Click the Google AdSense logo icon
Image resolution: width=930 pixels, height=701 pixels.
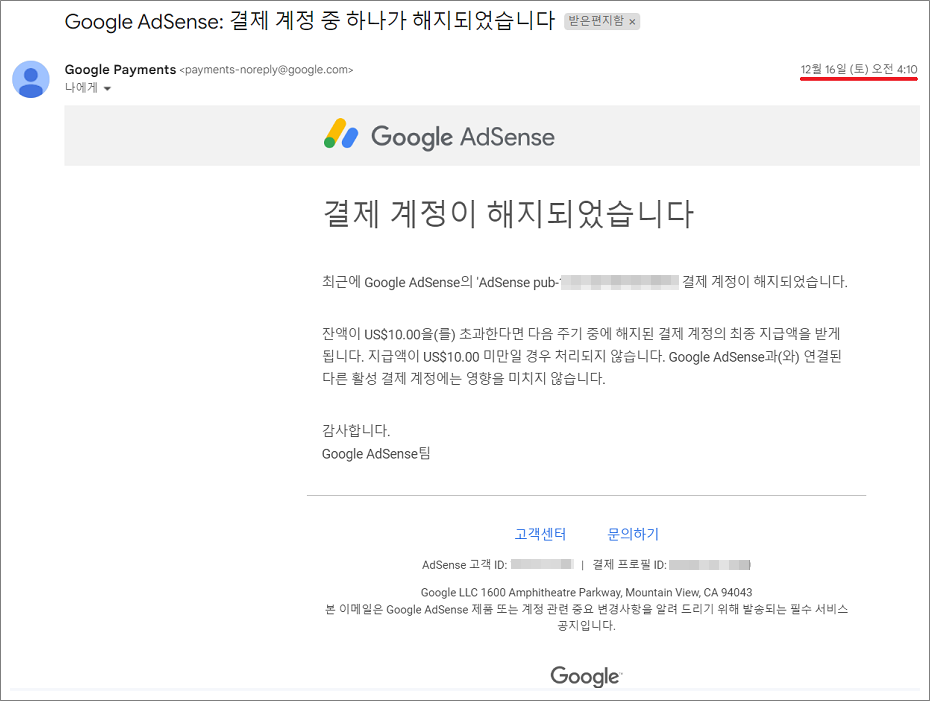(341, 134)
